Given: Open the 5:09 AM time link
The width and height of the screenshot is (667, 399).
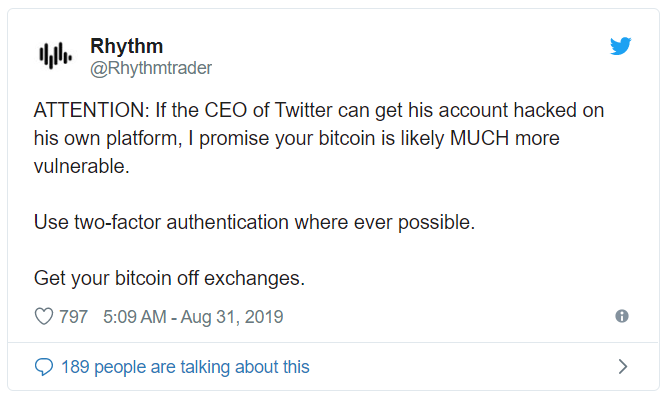Looking at the screenshot, I should click(x=134, y=317).
